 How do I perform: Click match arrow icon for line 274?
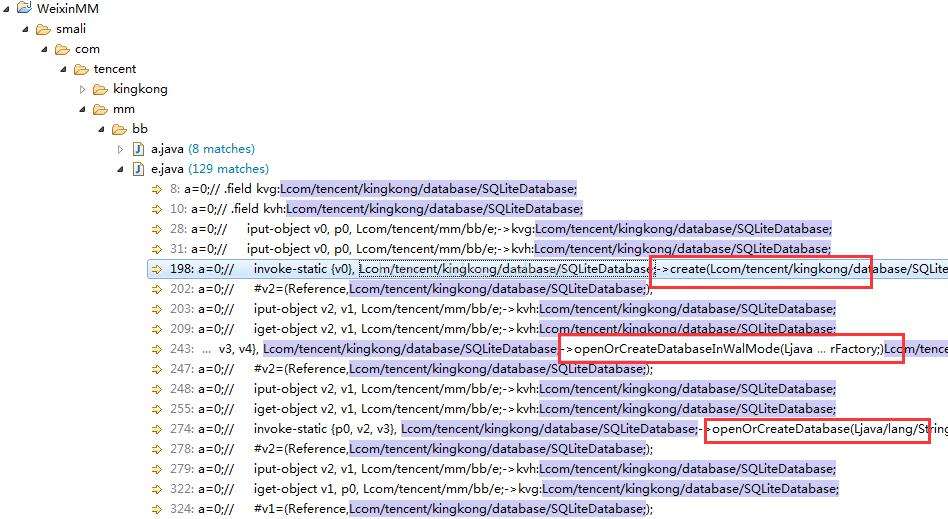[157, 429]
